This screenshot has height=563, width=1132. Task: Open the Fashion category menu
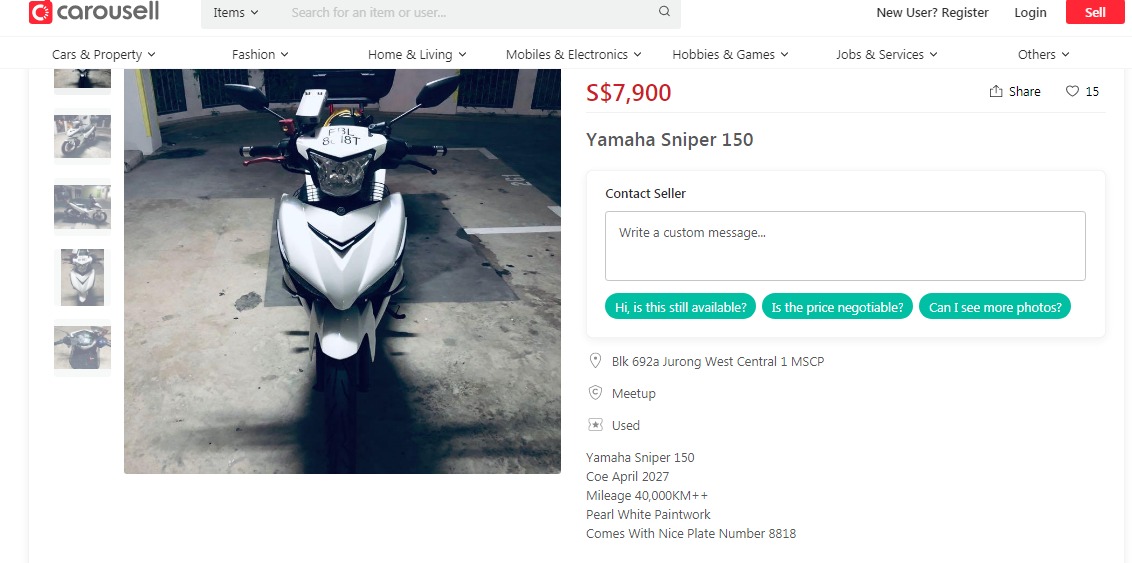pos(260,54)
